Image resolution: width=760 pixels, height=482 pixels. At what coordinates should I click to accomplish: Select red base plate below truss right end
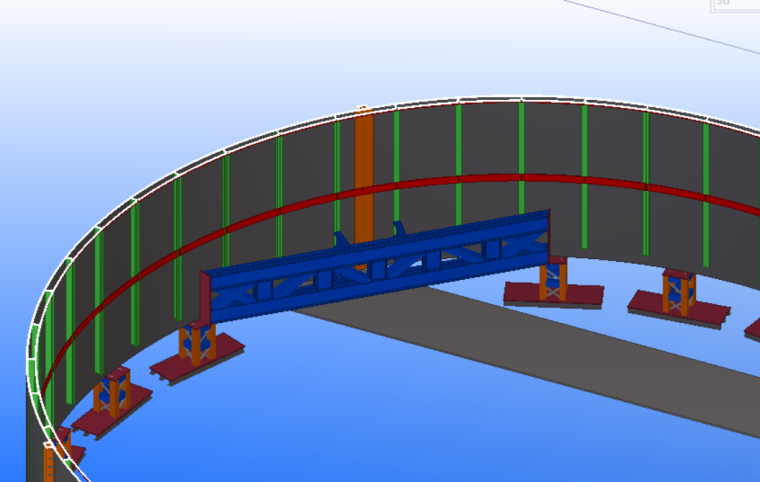point(553,298)
